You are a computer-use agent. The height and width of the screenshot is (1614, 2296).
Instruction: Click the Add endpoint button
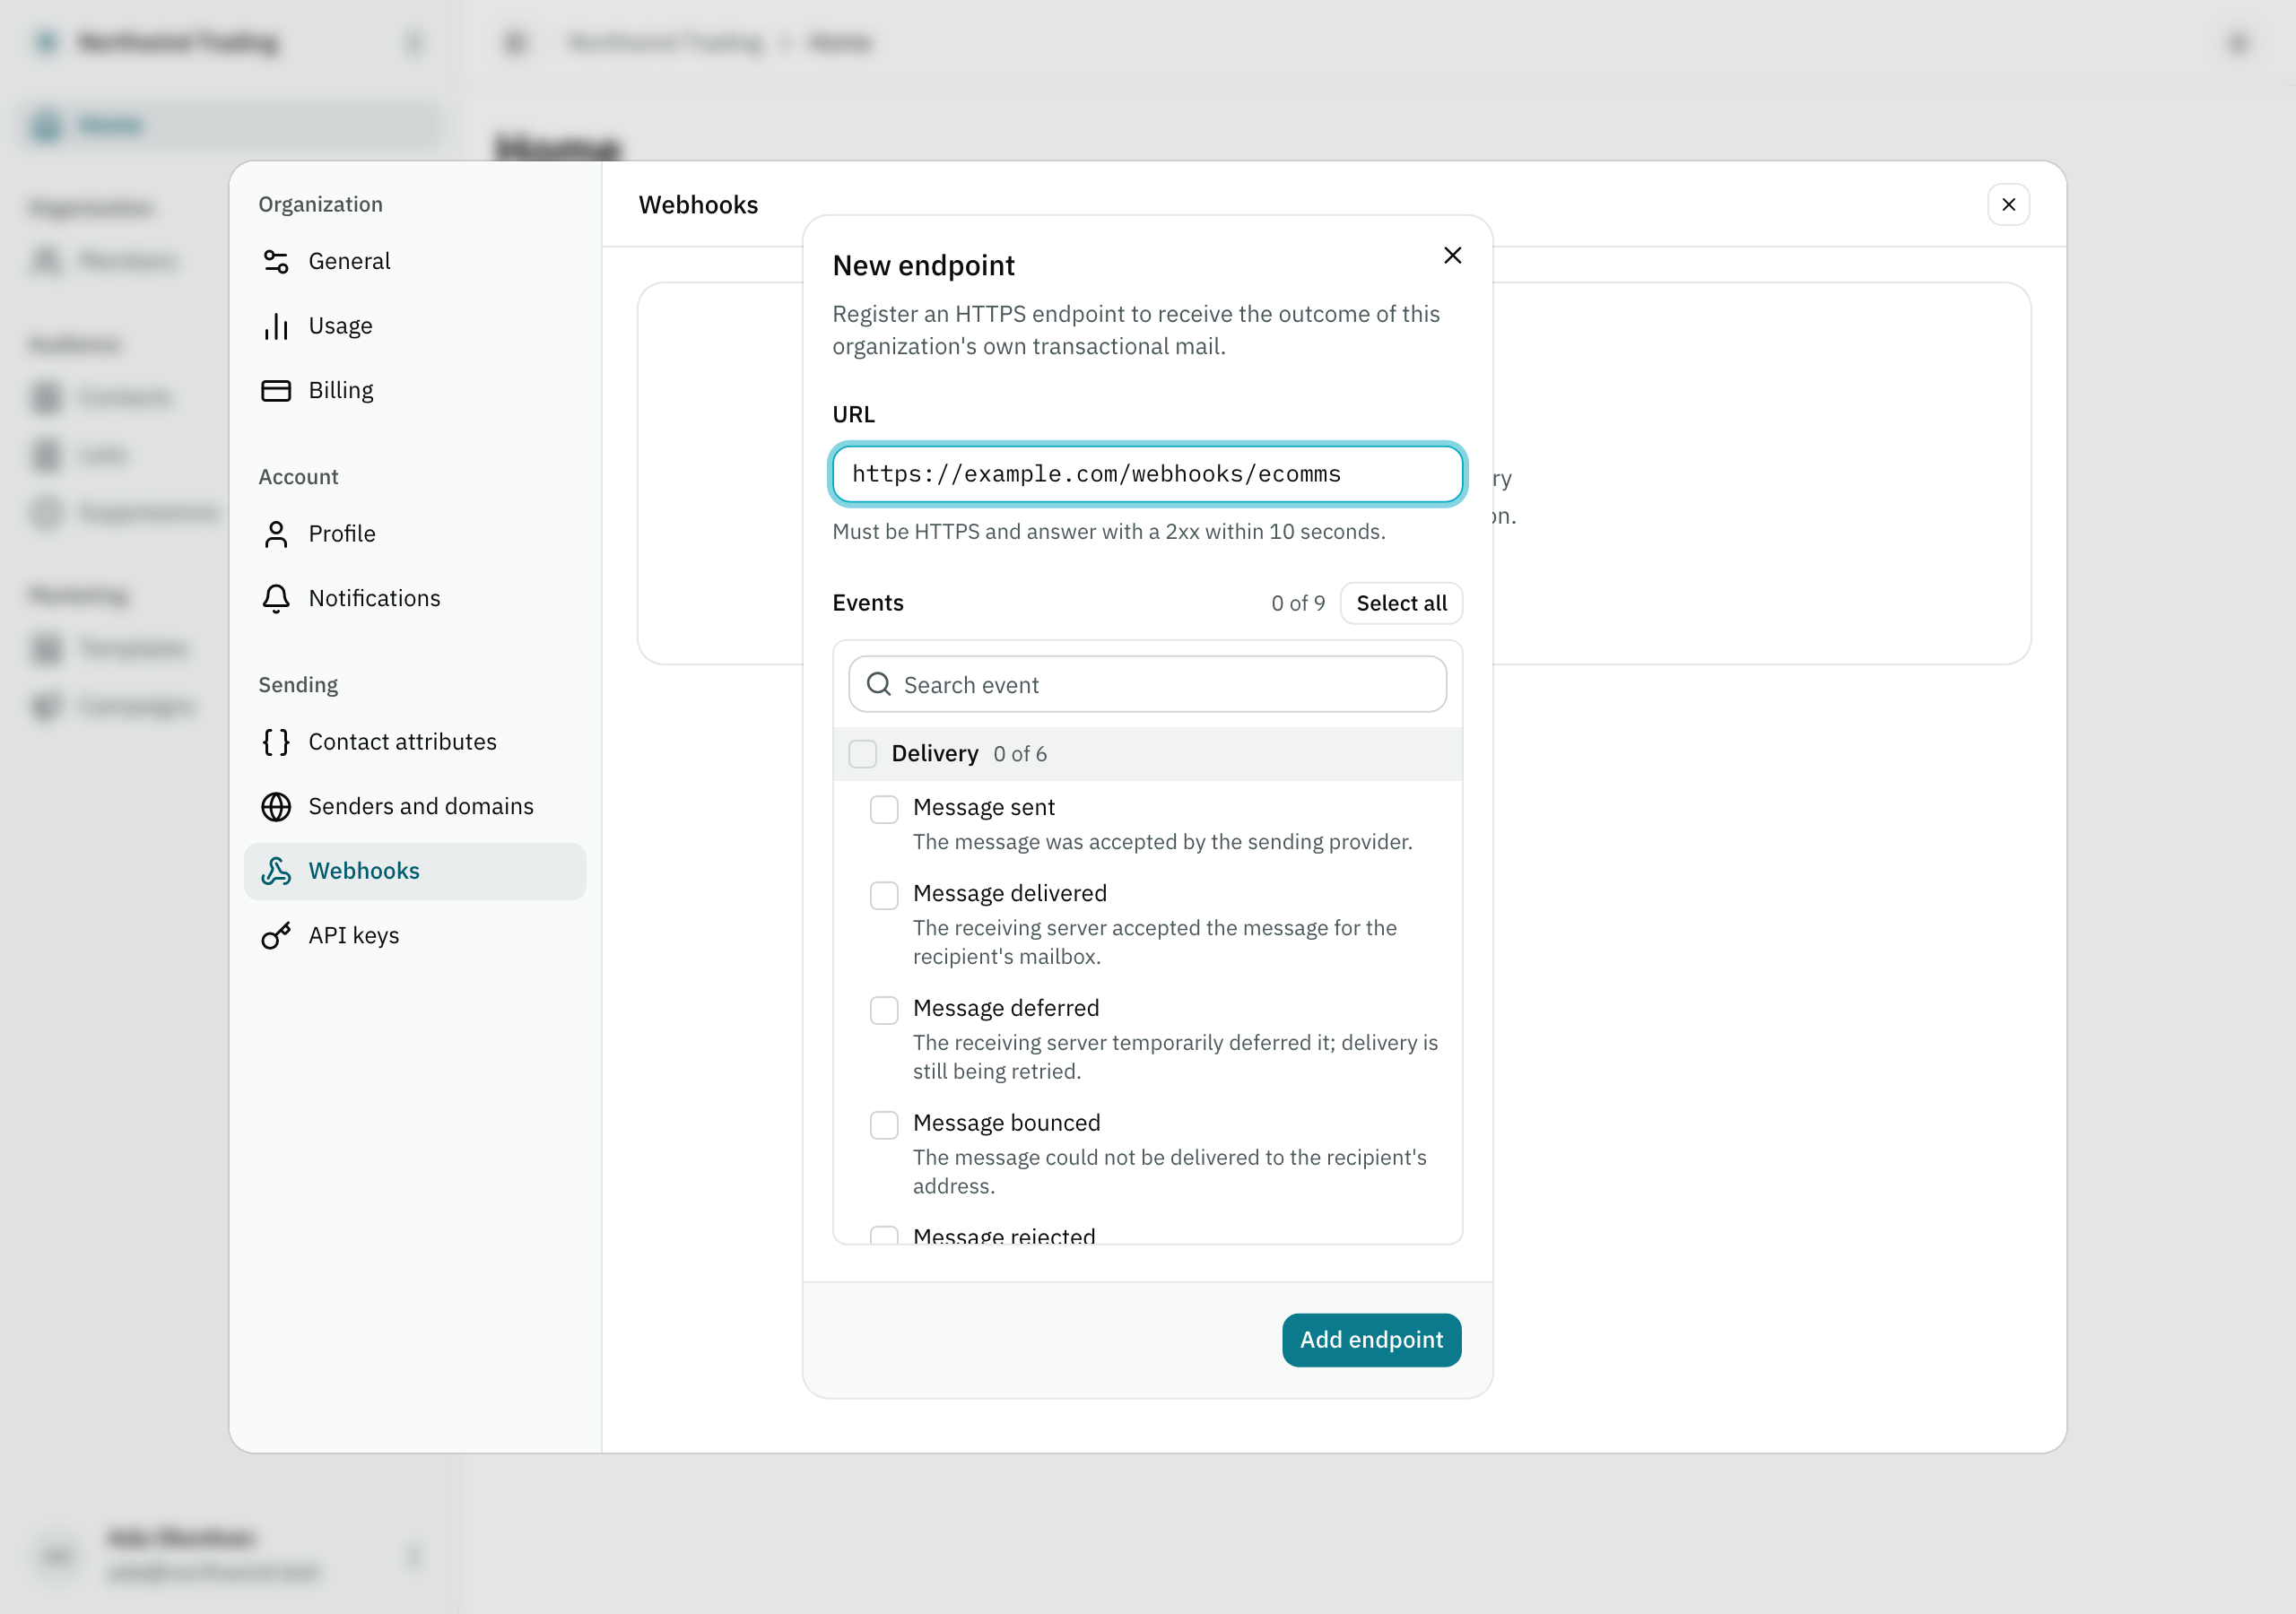click(1371, 1340)
